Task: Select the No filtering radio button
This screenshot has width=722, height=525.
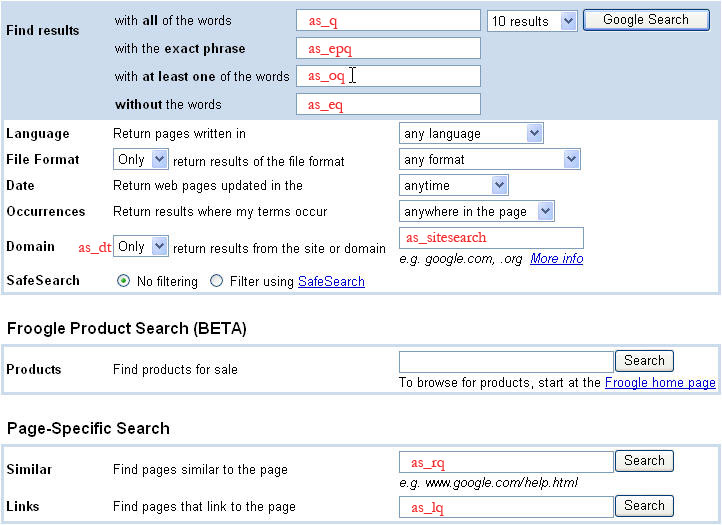Action: click(x=124, y=282)
